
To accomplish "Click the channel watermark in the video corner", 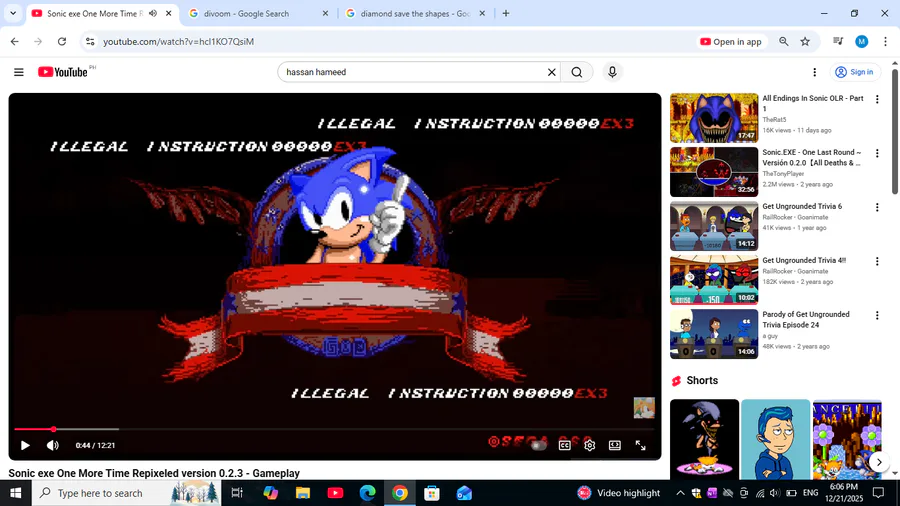I will [x=644, y=407].
